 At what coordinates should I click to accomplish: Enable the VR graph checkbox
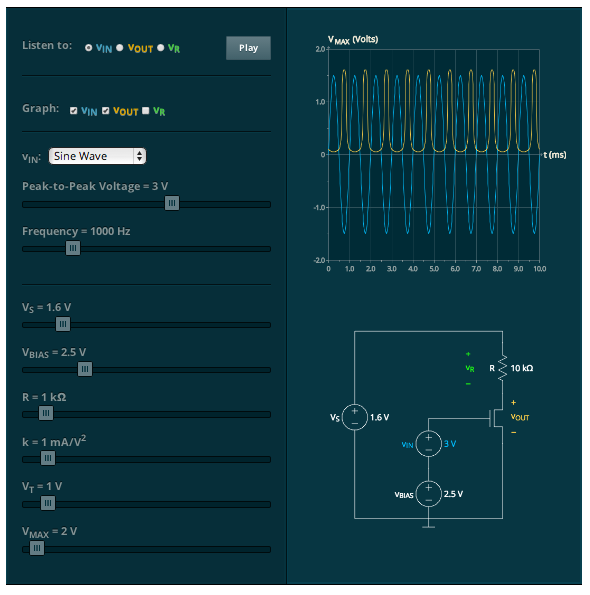click(x=146, y=111)
